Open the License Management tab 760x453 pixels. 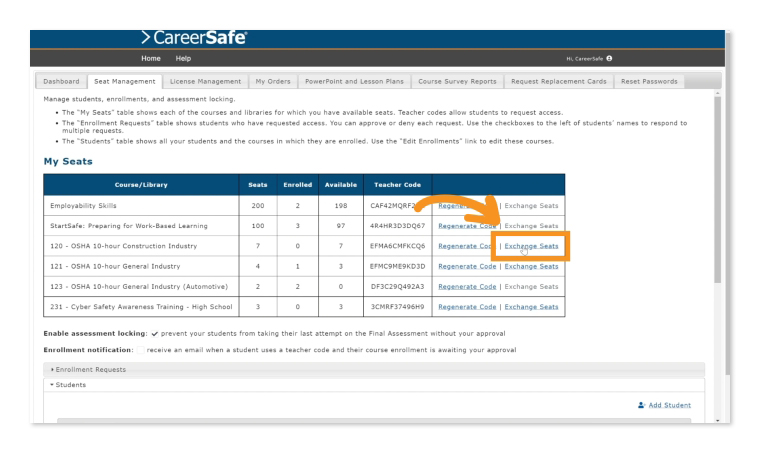(205, 81)
